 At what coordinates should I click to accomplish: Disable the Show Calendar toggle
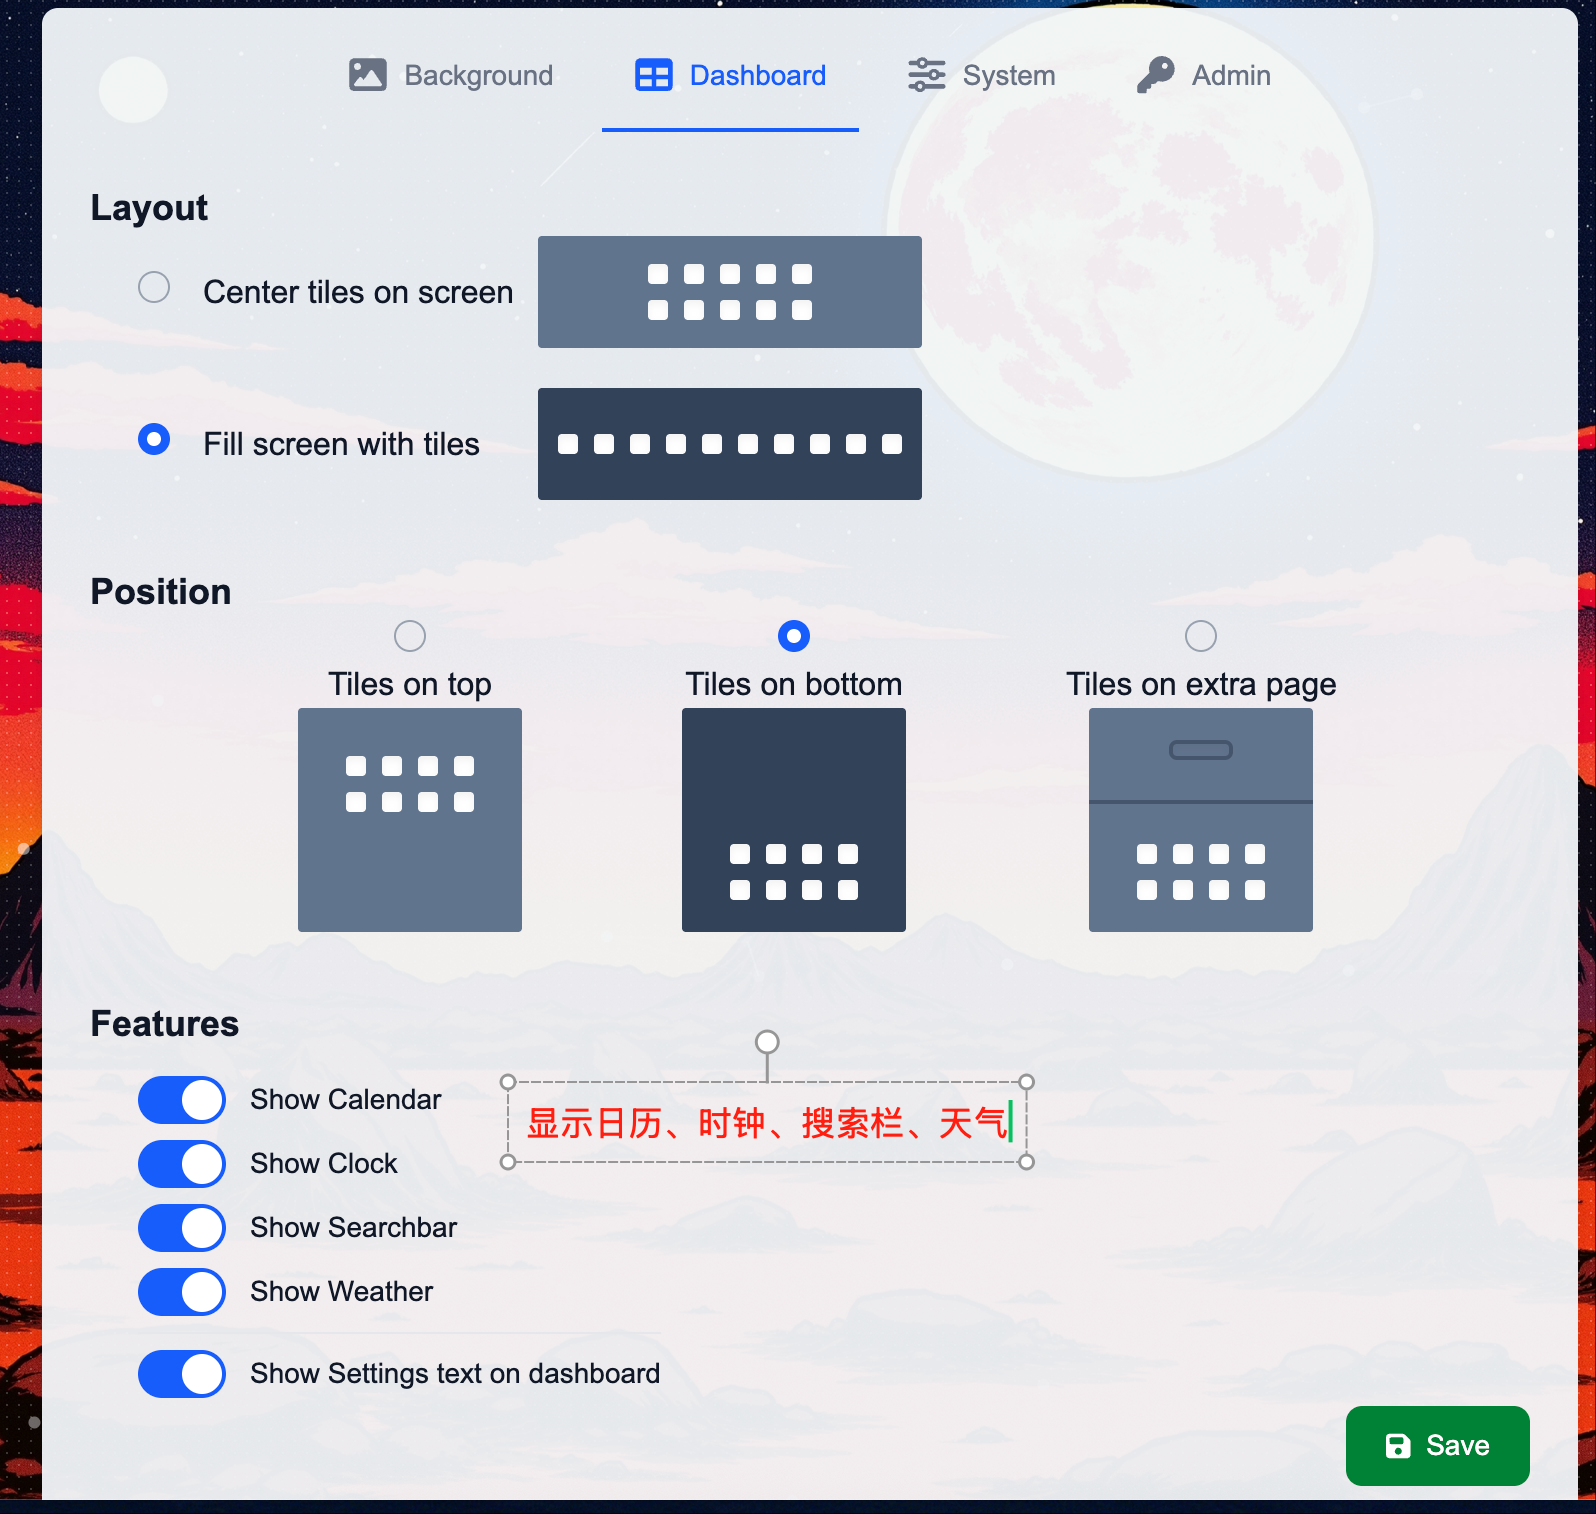pyautogui.click(x=182, y=1100)
